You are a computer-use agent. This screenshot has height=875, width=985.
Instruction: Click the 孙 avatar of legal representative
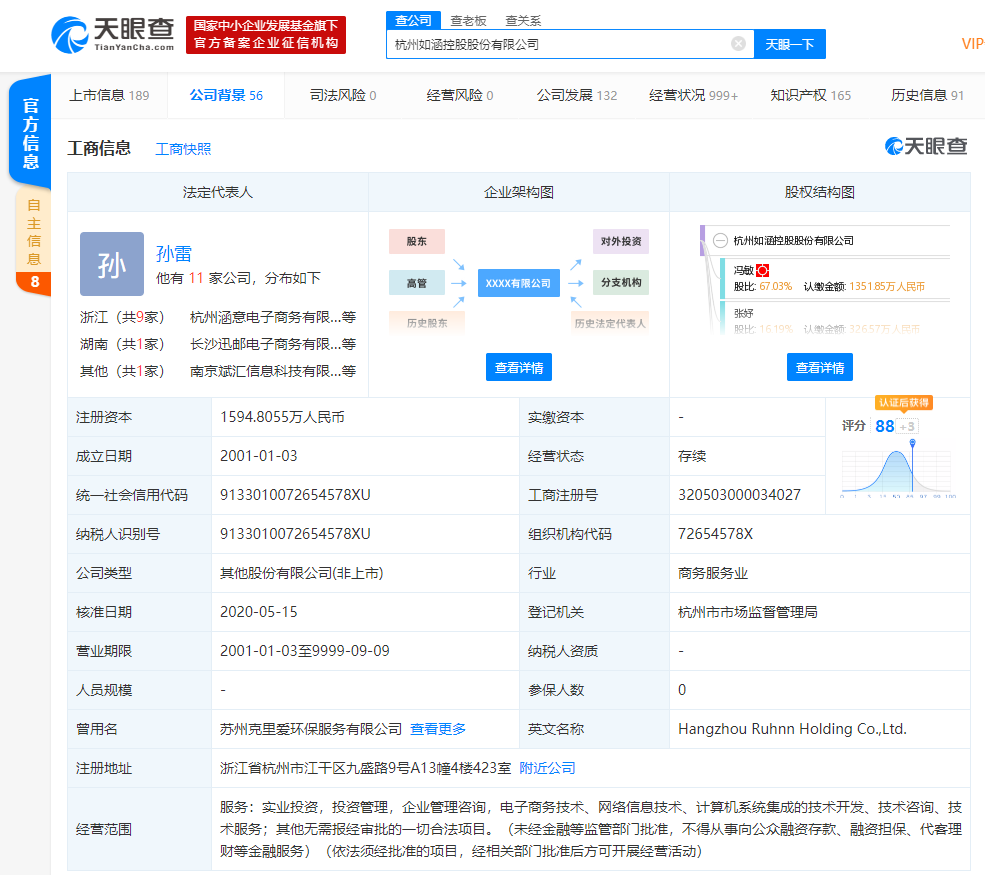(111, 264)
